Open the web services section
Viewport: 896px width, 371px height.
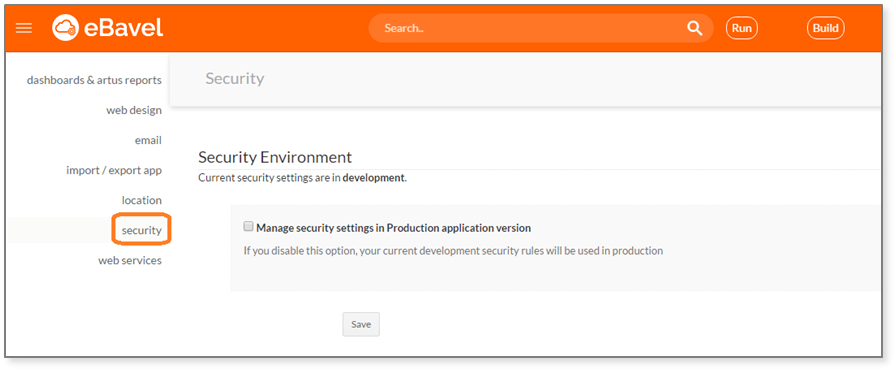pyautogui.click(x=130, y=260)
